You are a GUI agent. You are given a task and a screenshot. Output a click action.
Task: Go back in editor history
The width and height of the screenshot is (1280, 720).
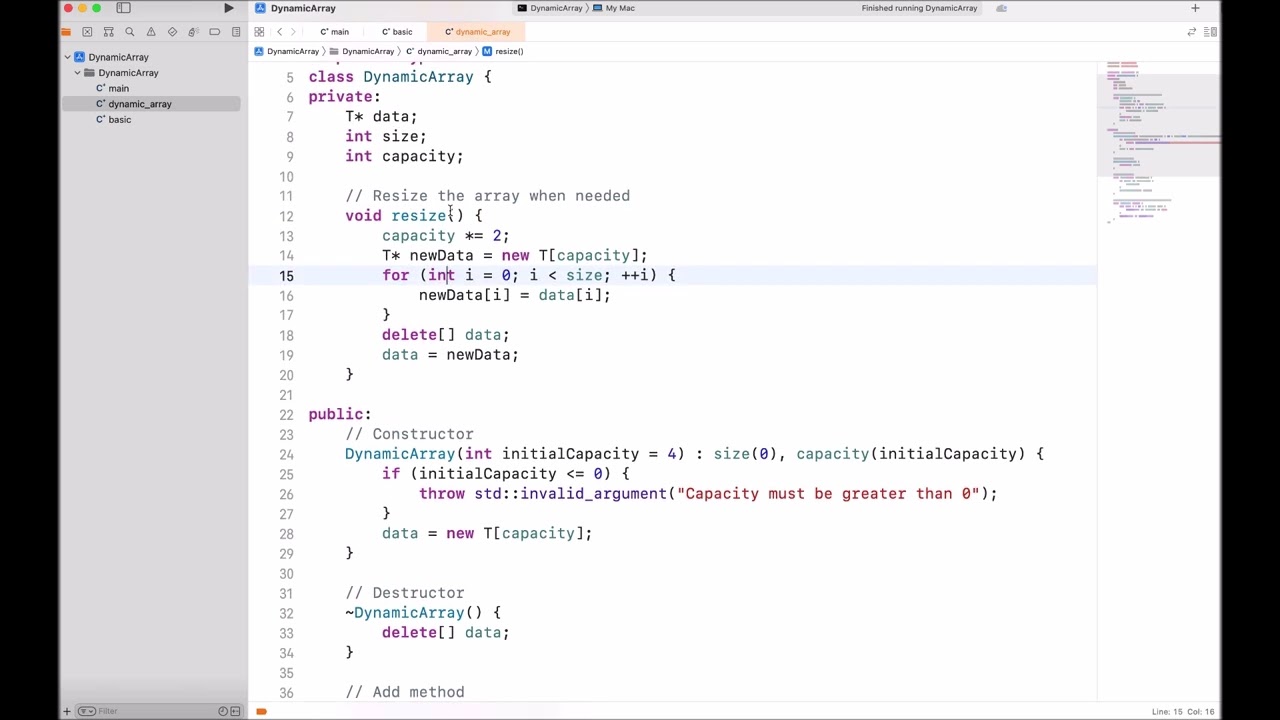[280, 32]
